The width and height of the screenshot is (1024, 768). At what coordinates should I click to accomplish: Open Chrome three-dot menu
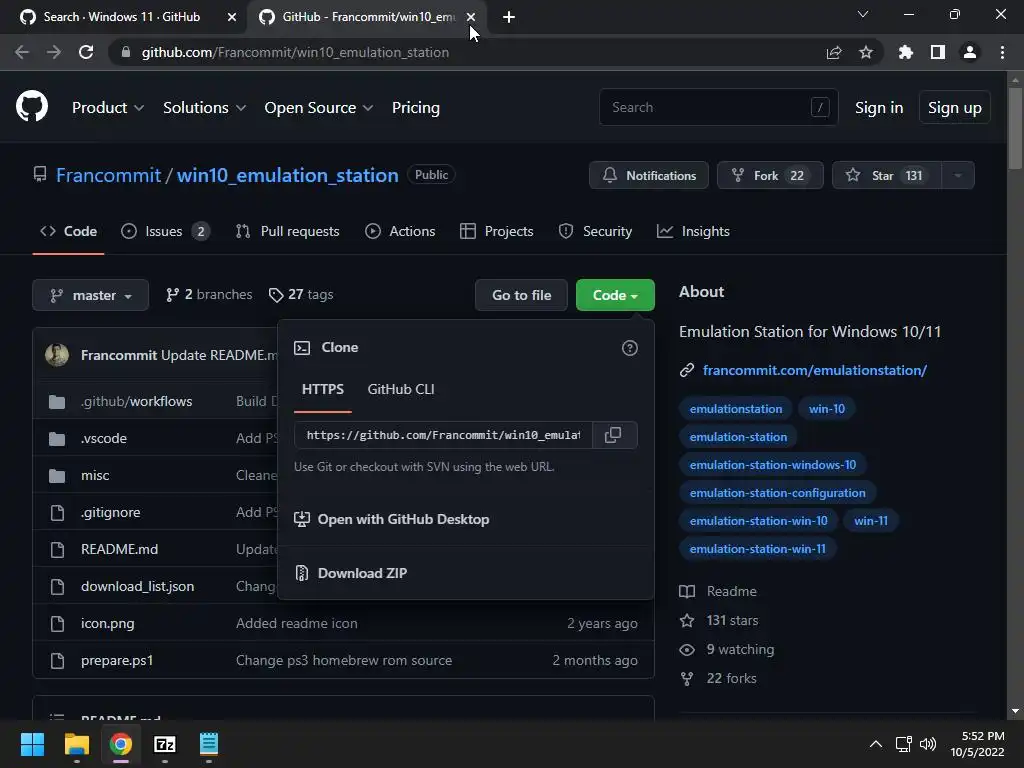pos(1002,52)
